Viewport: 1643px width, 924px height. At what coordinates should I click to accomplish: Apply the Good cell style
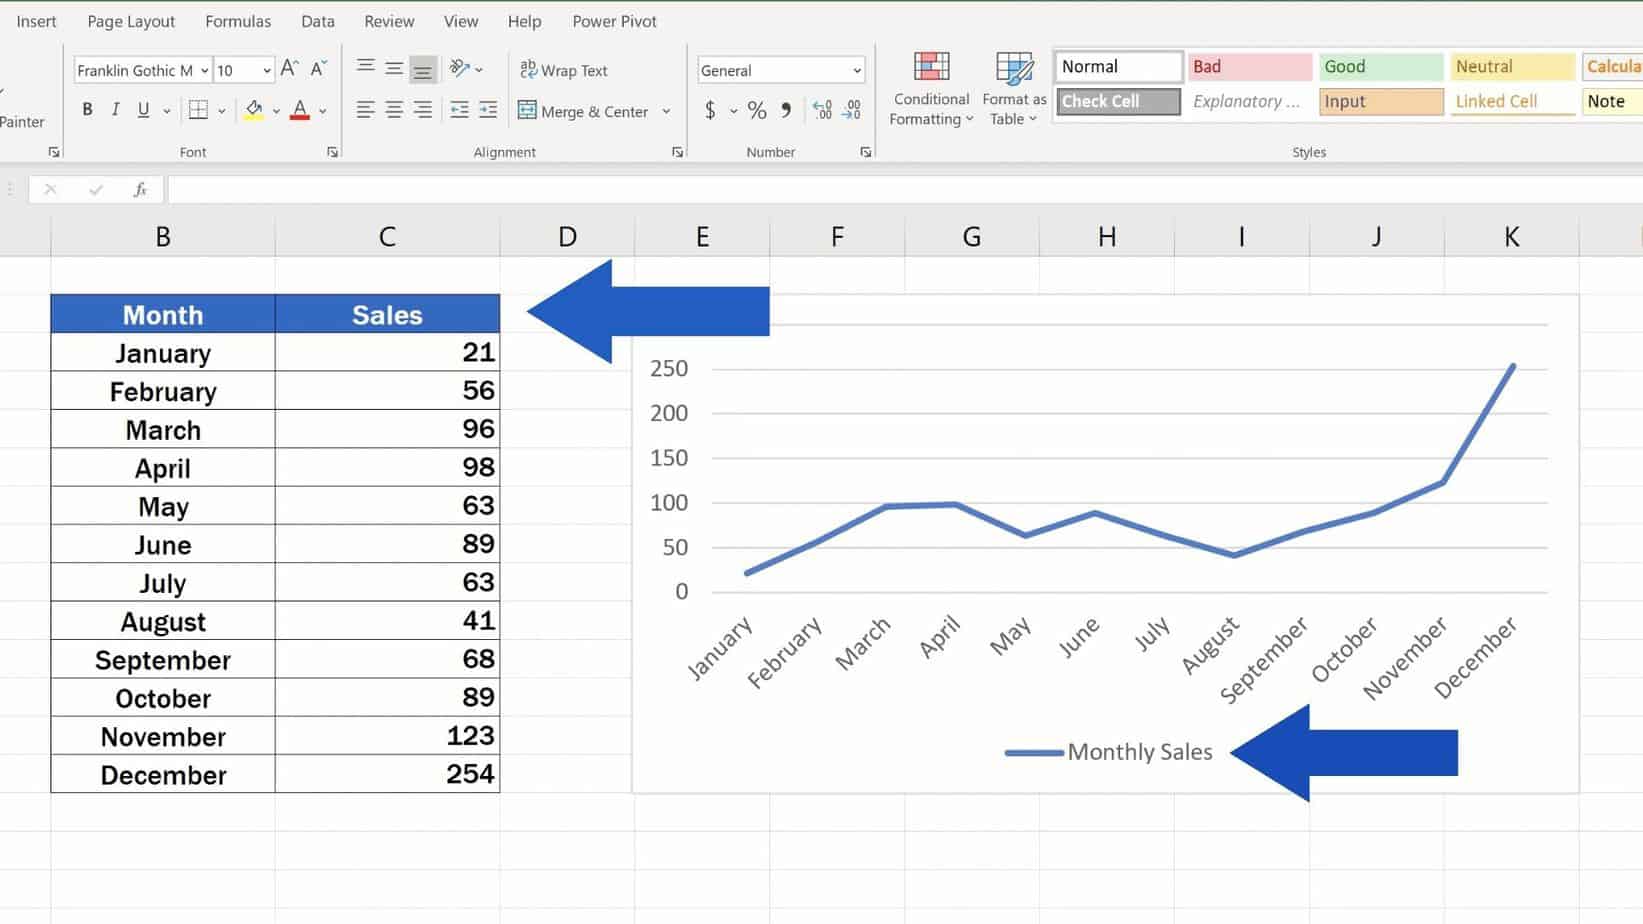coord(1380,66)
